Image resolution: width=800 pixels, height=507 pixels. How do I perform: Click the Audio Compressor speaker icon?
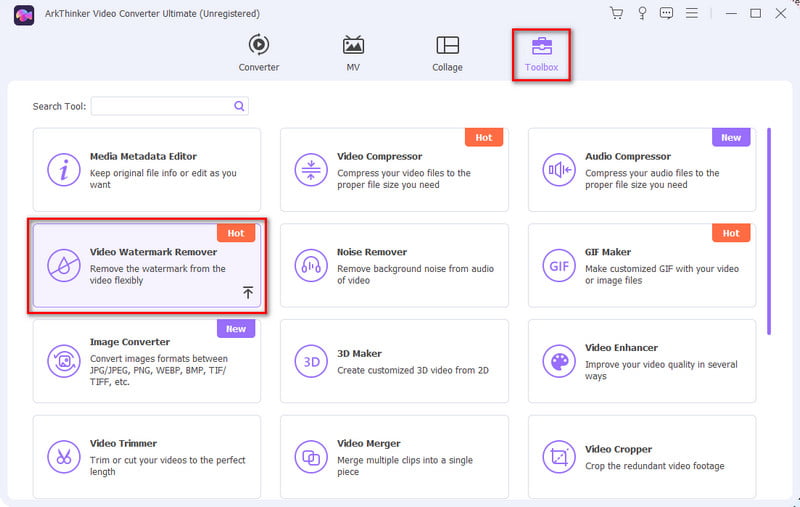pyautogui.click(x=559, y=170)
